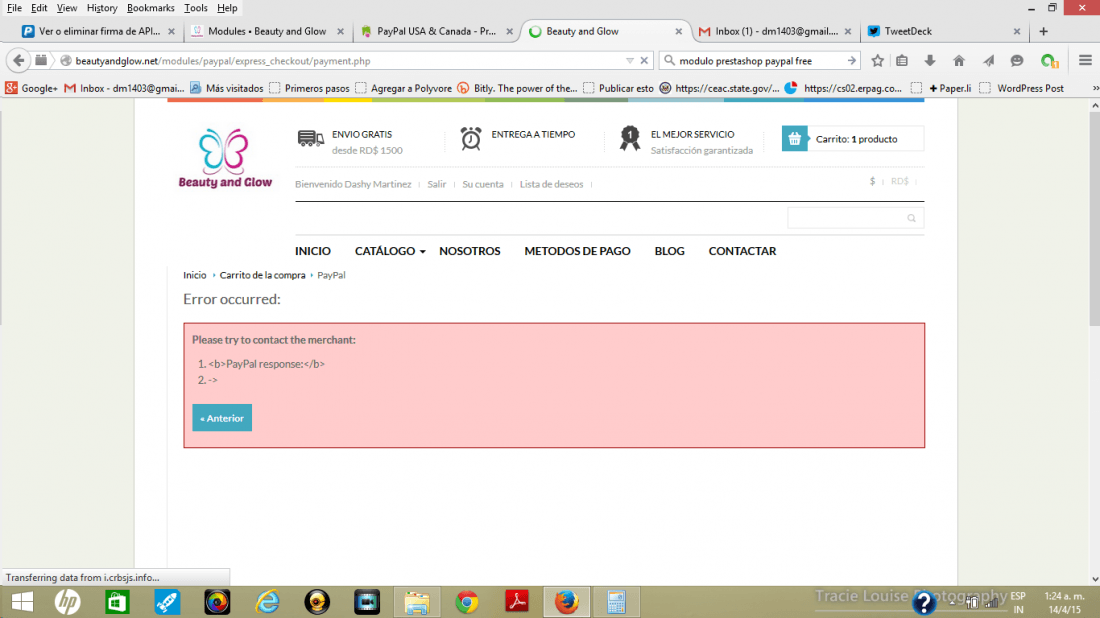The width and height of the screenshot is (1100, 618).
Task: Open the NOSOTROS page link
Action: [x=469, y=250]
